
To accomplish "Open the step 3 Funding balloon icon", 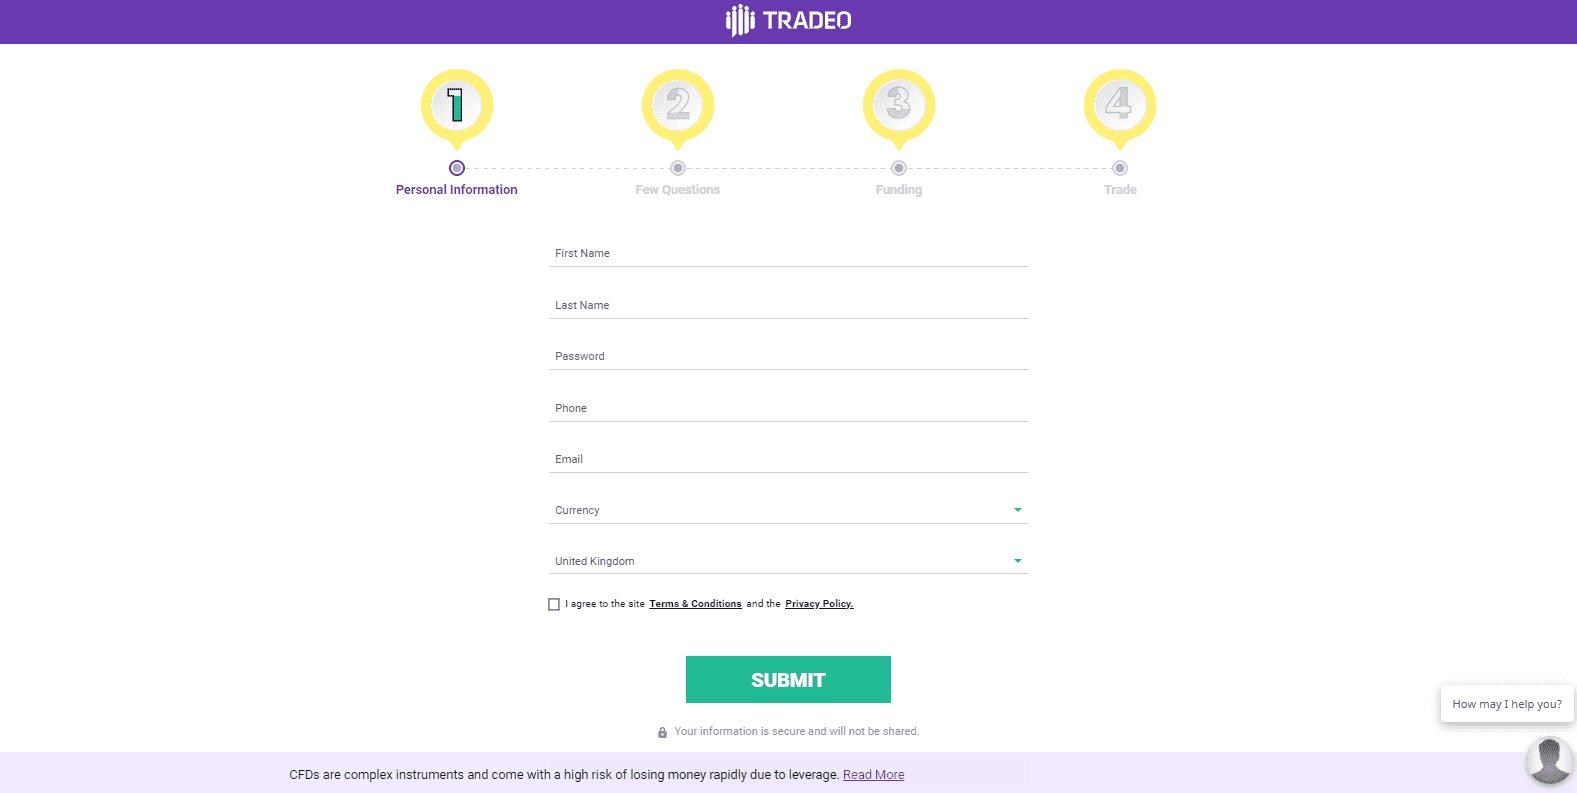I will 898,103.
